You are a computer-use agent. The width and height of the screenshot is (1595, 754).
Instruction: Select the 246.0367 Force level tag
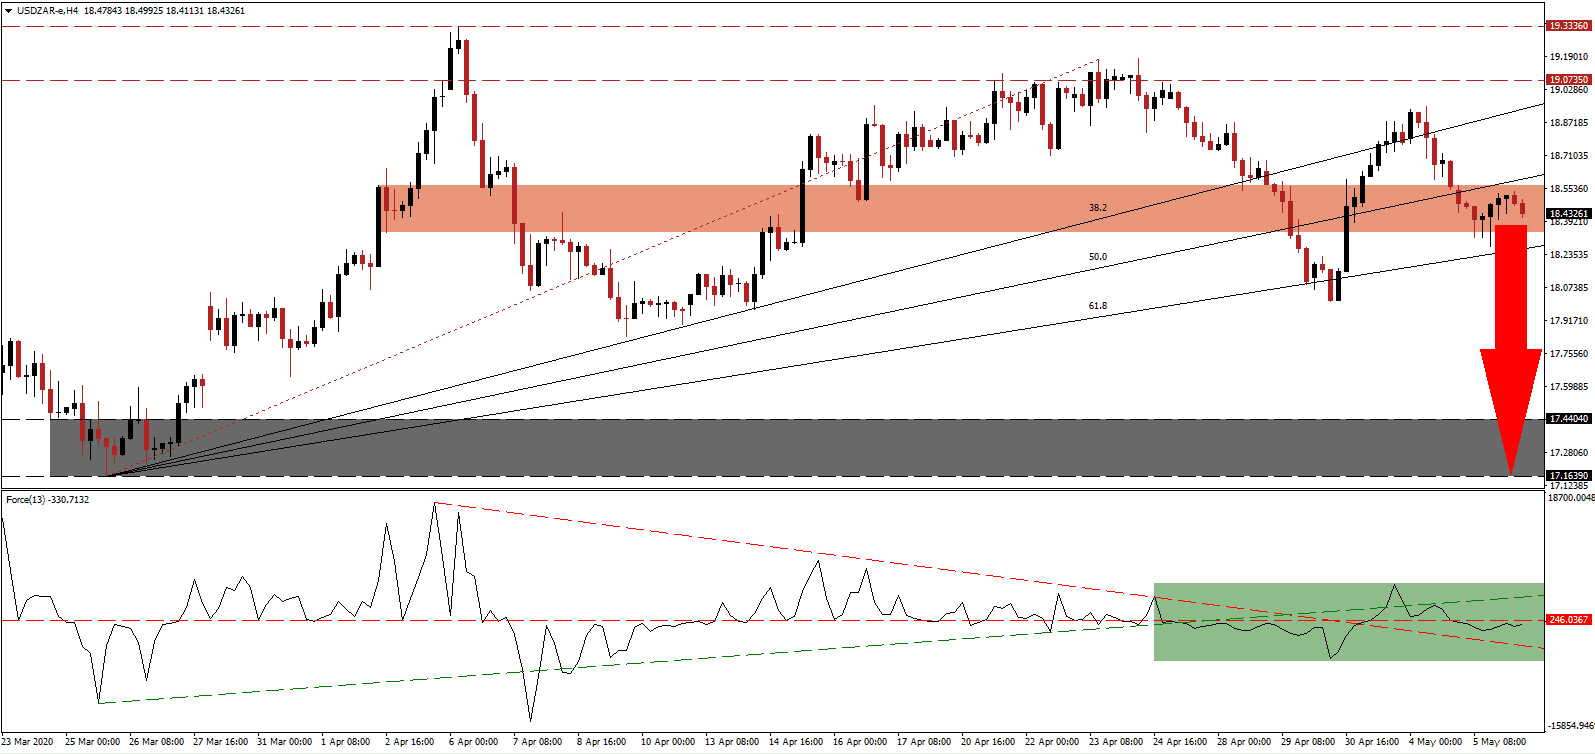pyautogui.click(x=1568, y=620)
